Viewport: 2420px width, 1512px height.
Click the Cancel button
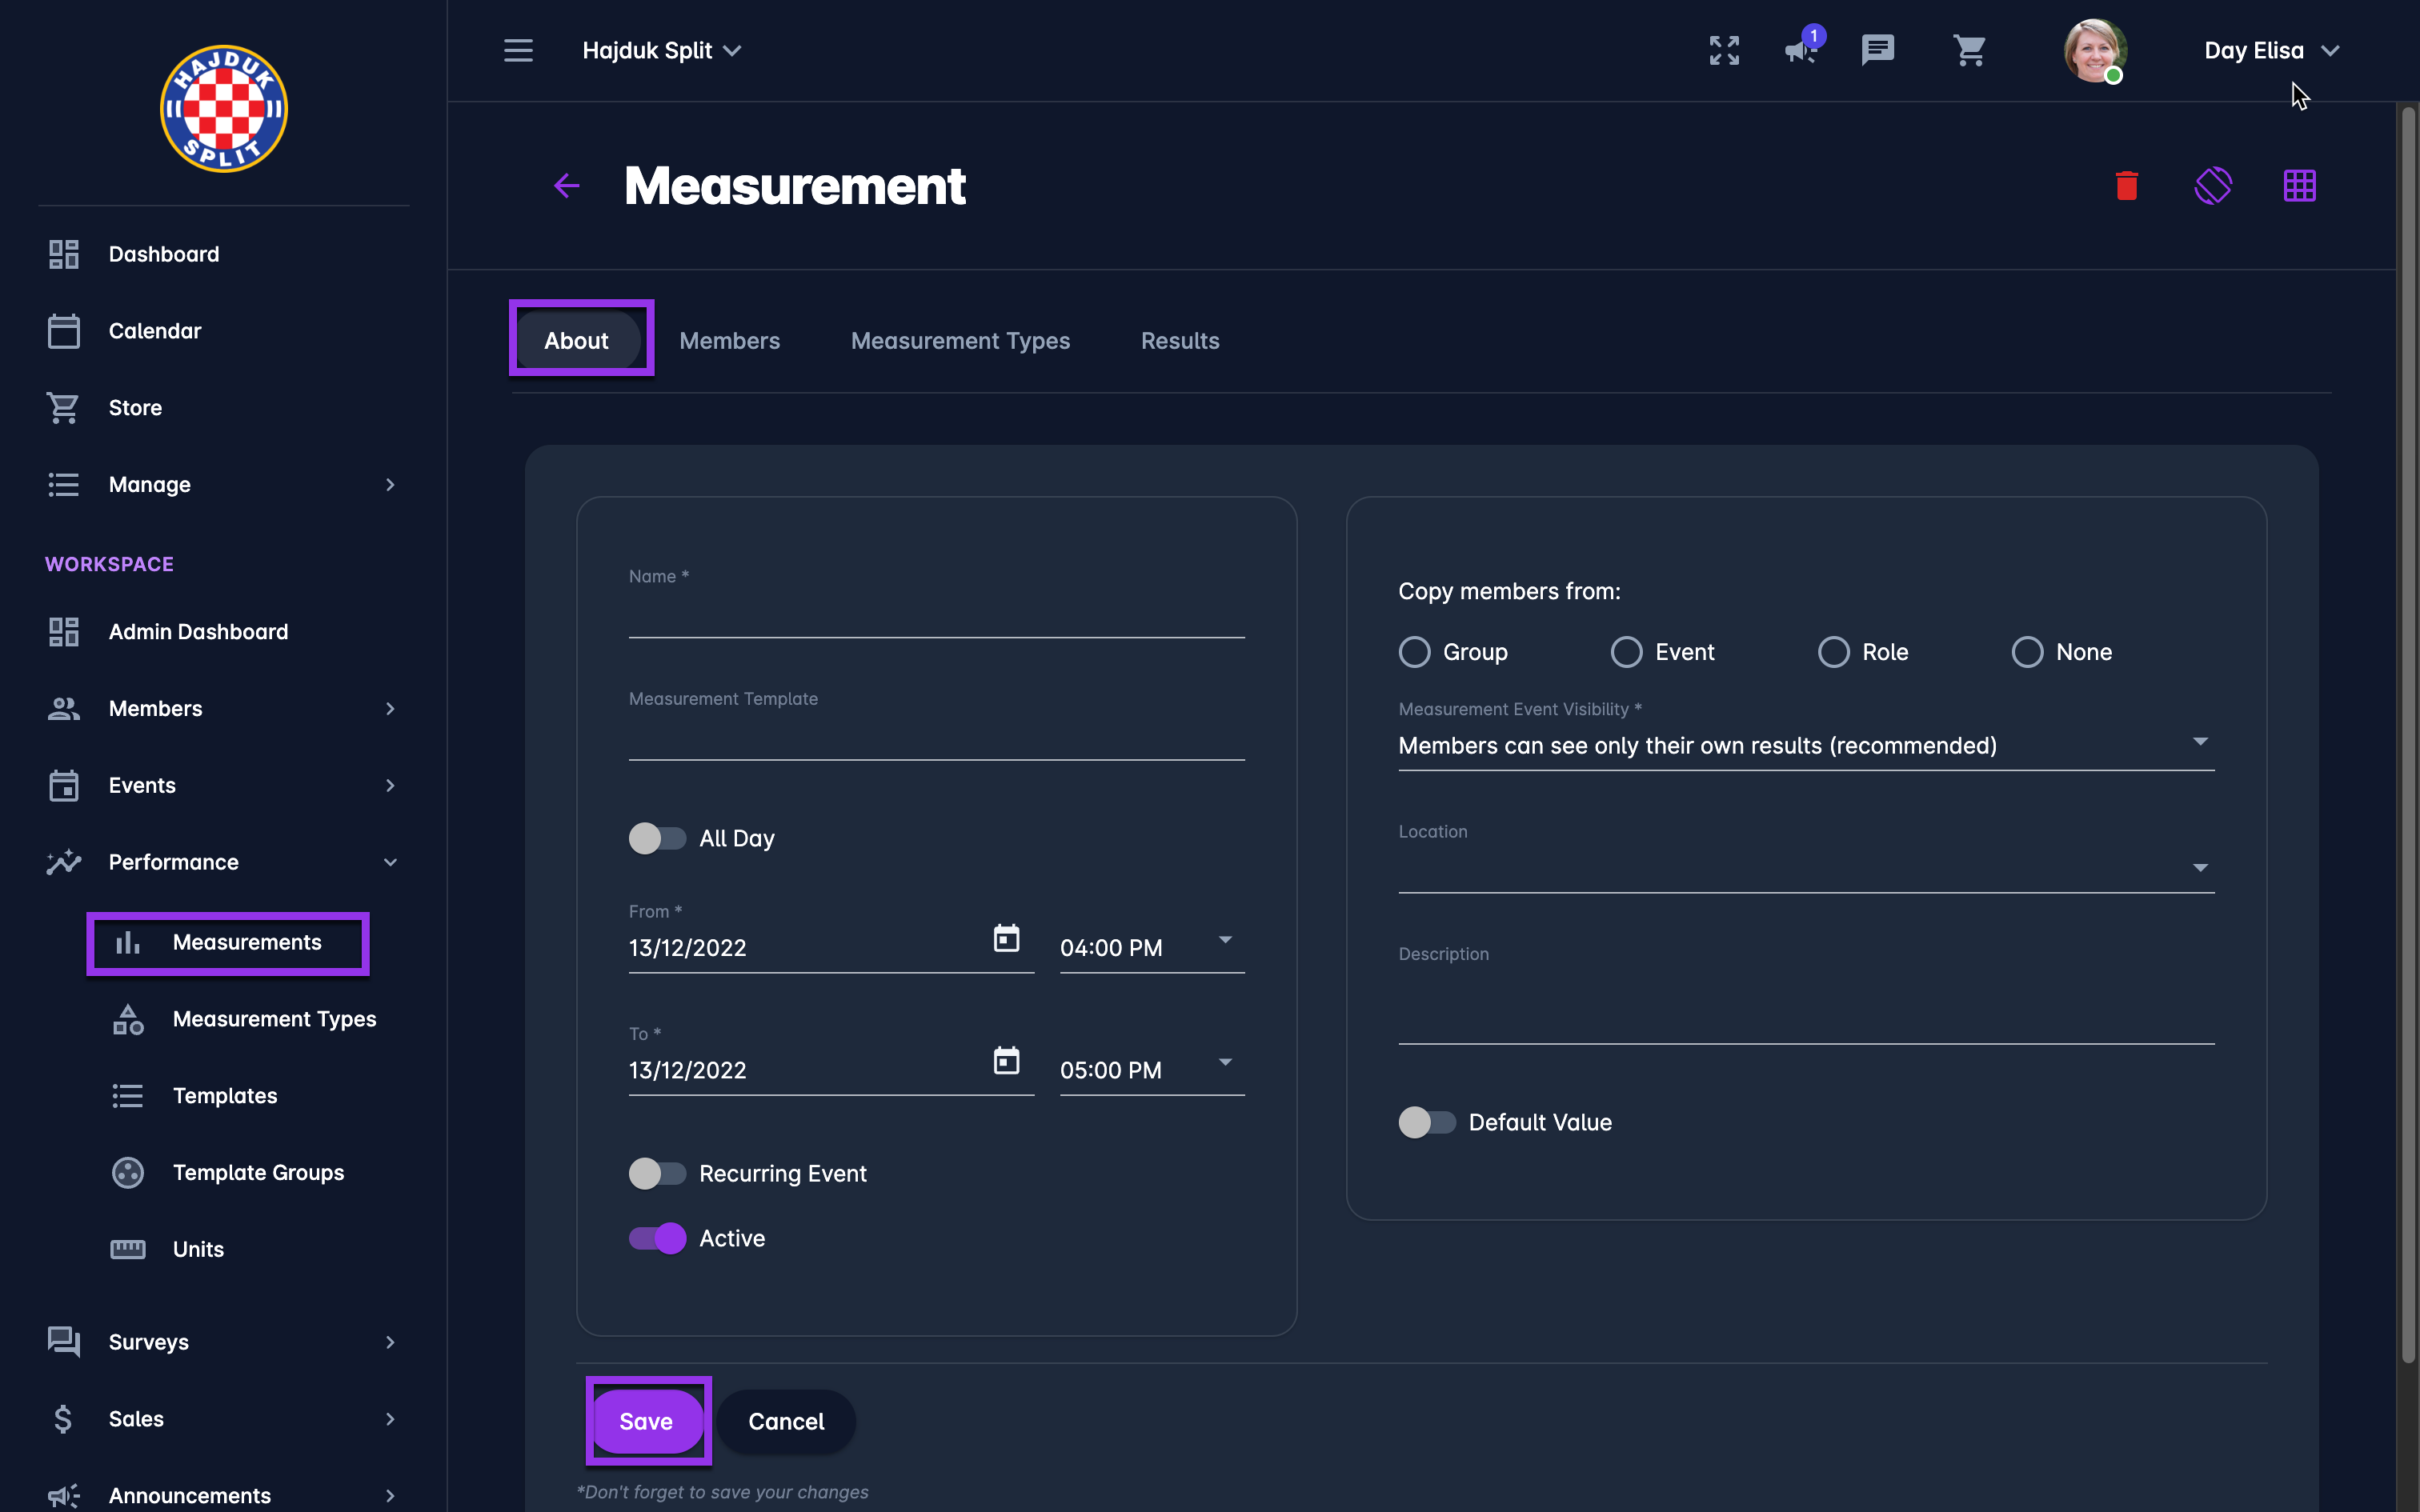(786, 1421)
